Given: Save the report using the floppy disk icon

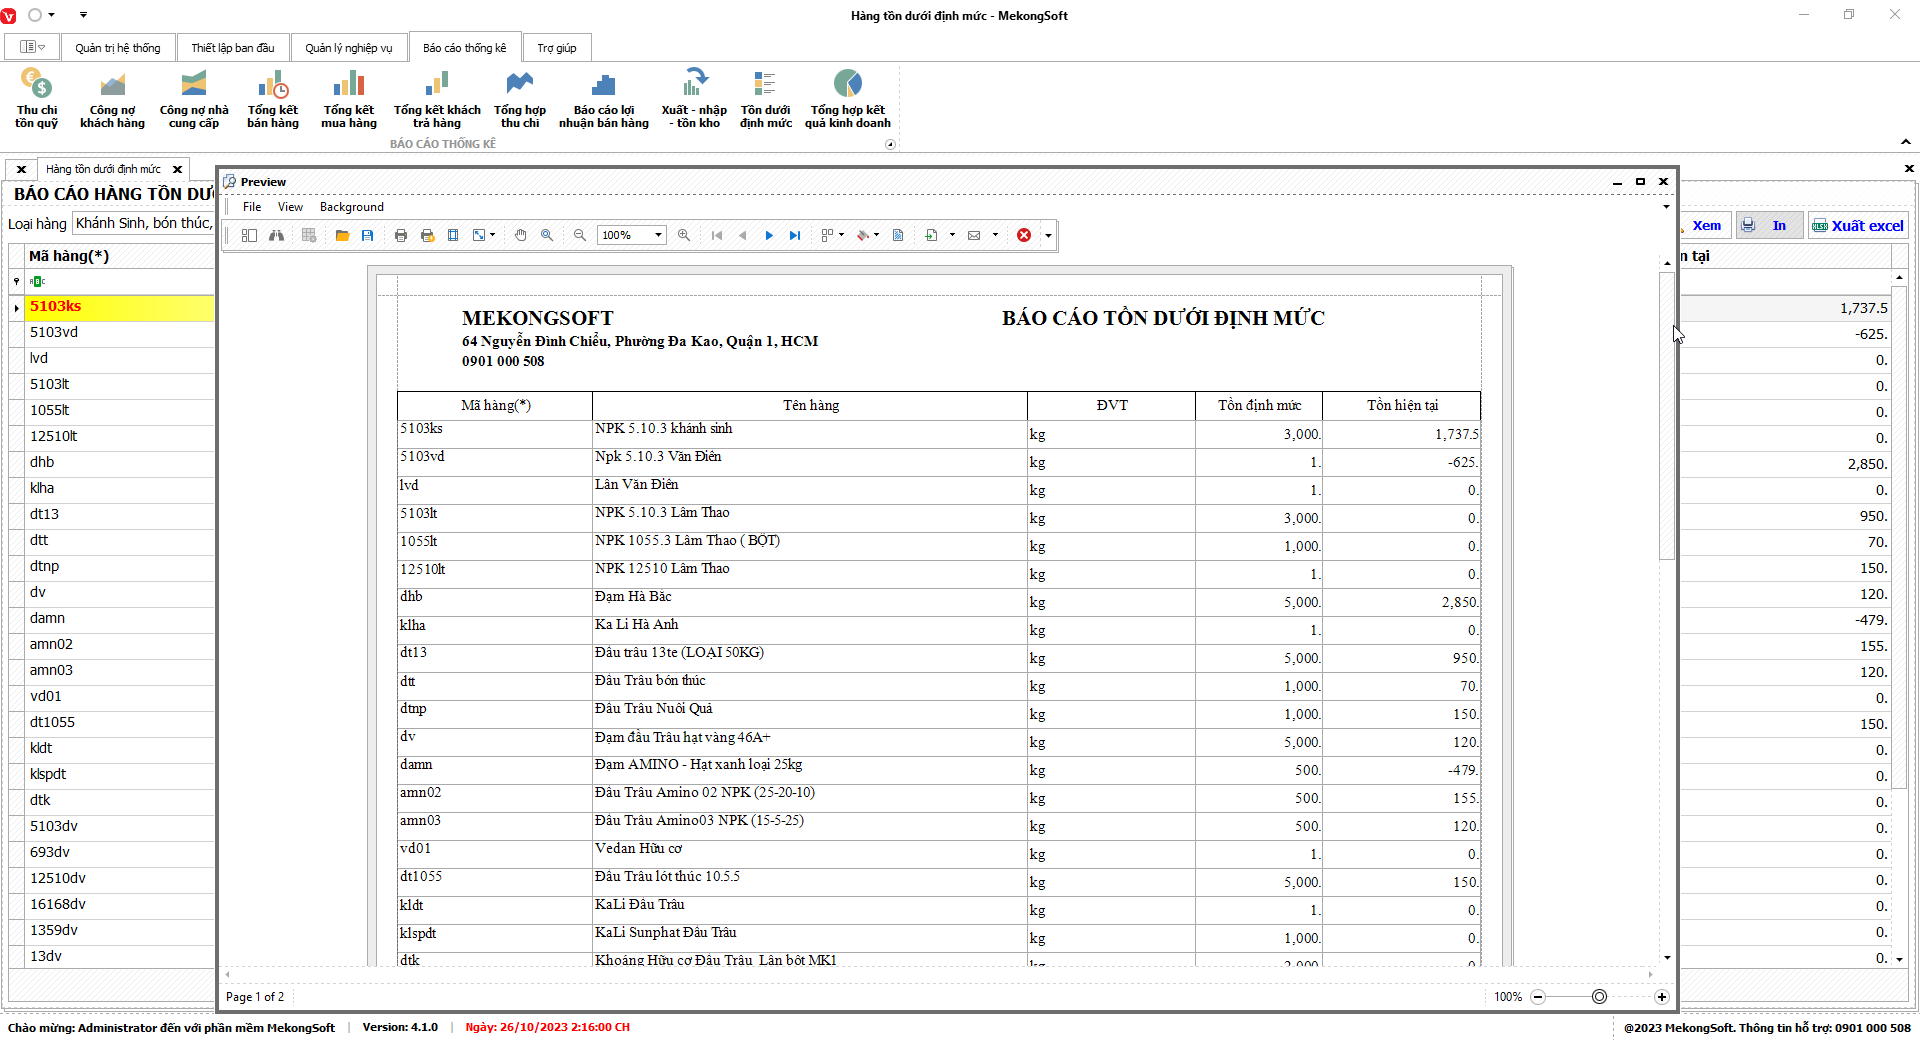Looking at the screenshot, I should pyautogui.click(x=368, y=235).
